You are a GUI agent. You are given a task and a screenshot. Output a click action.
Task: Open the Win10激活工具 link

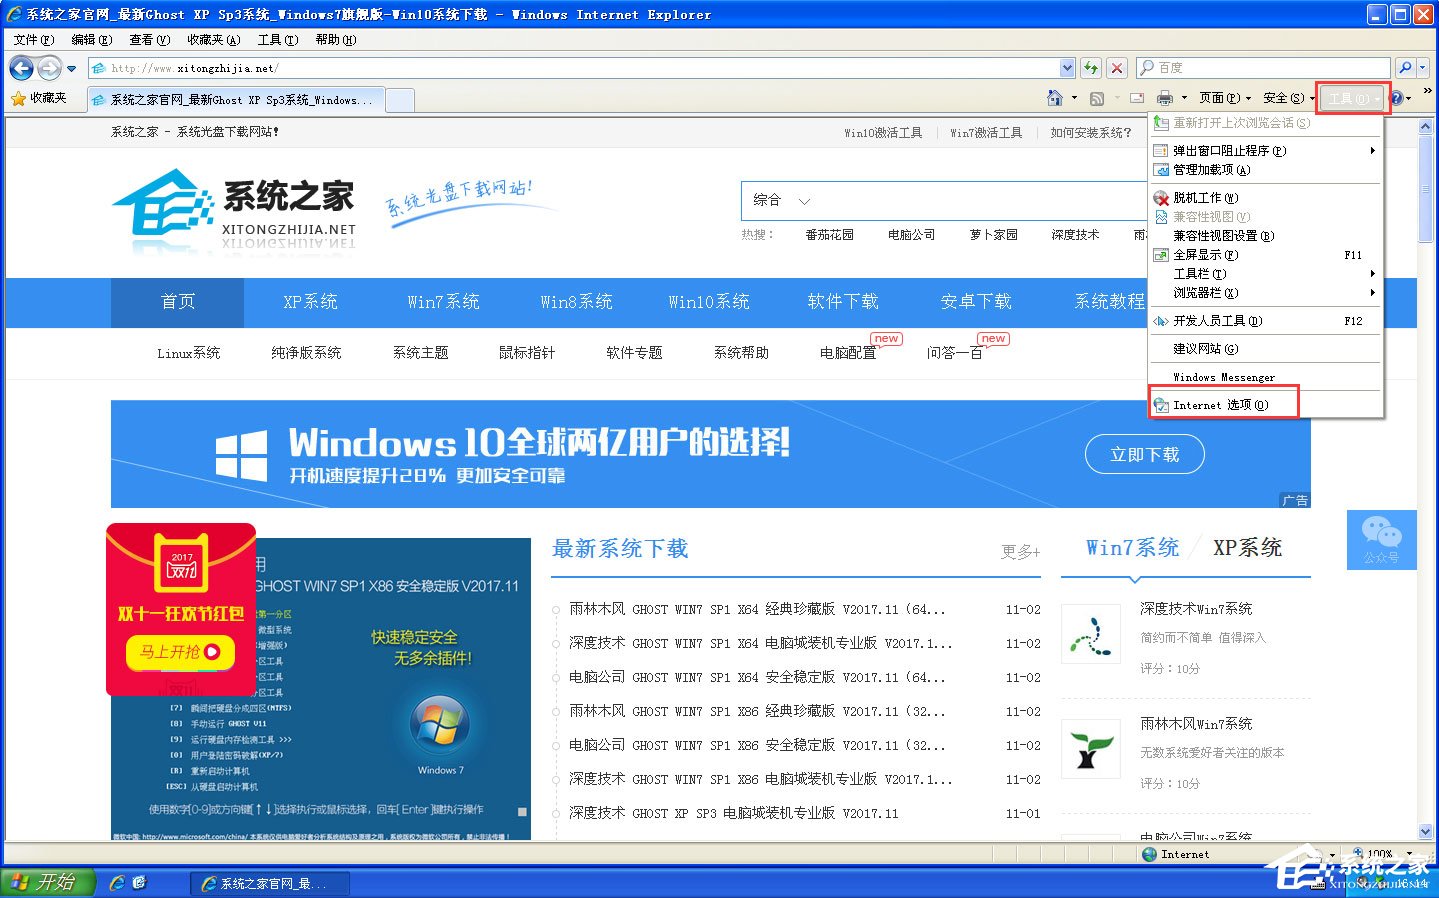point(883,131)
